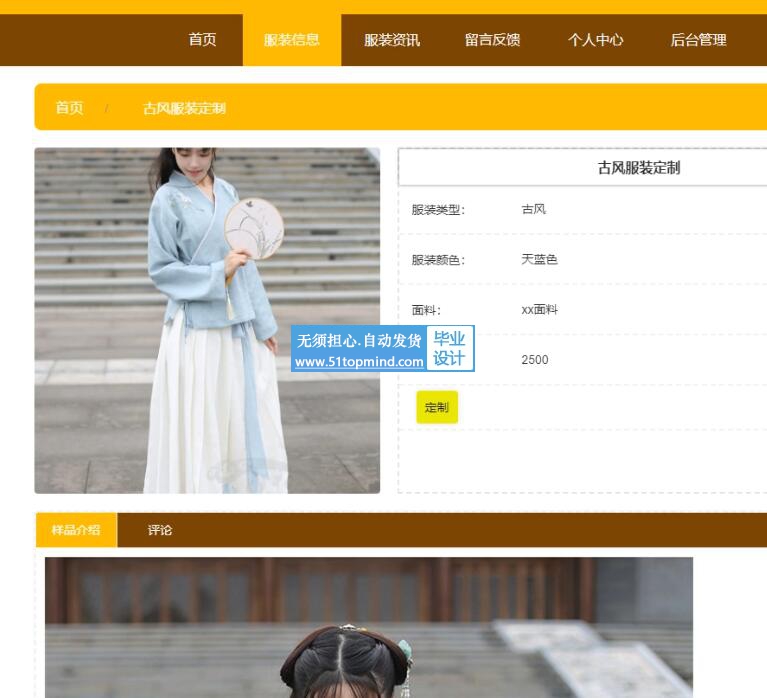Click the xx面料 fabric value

click(539, 310)
